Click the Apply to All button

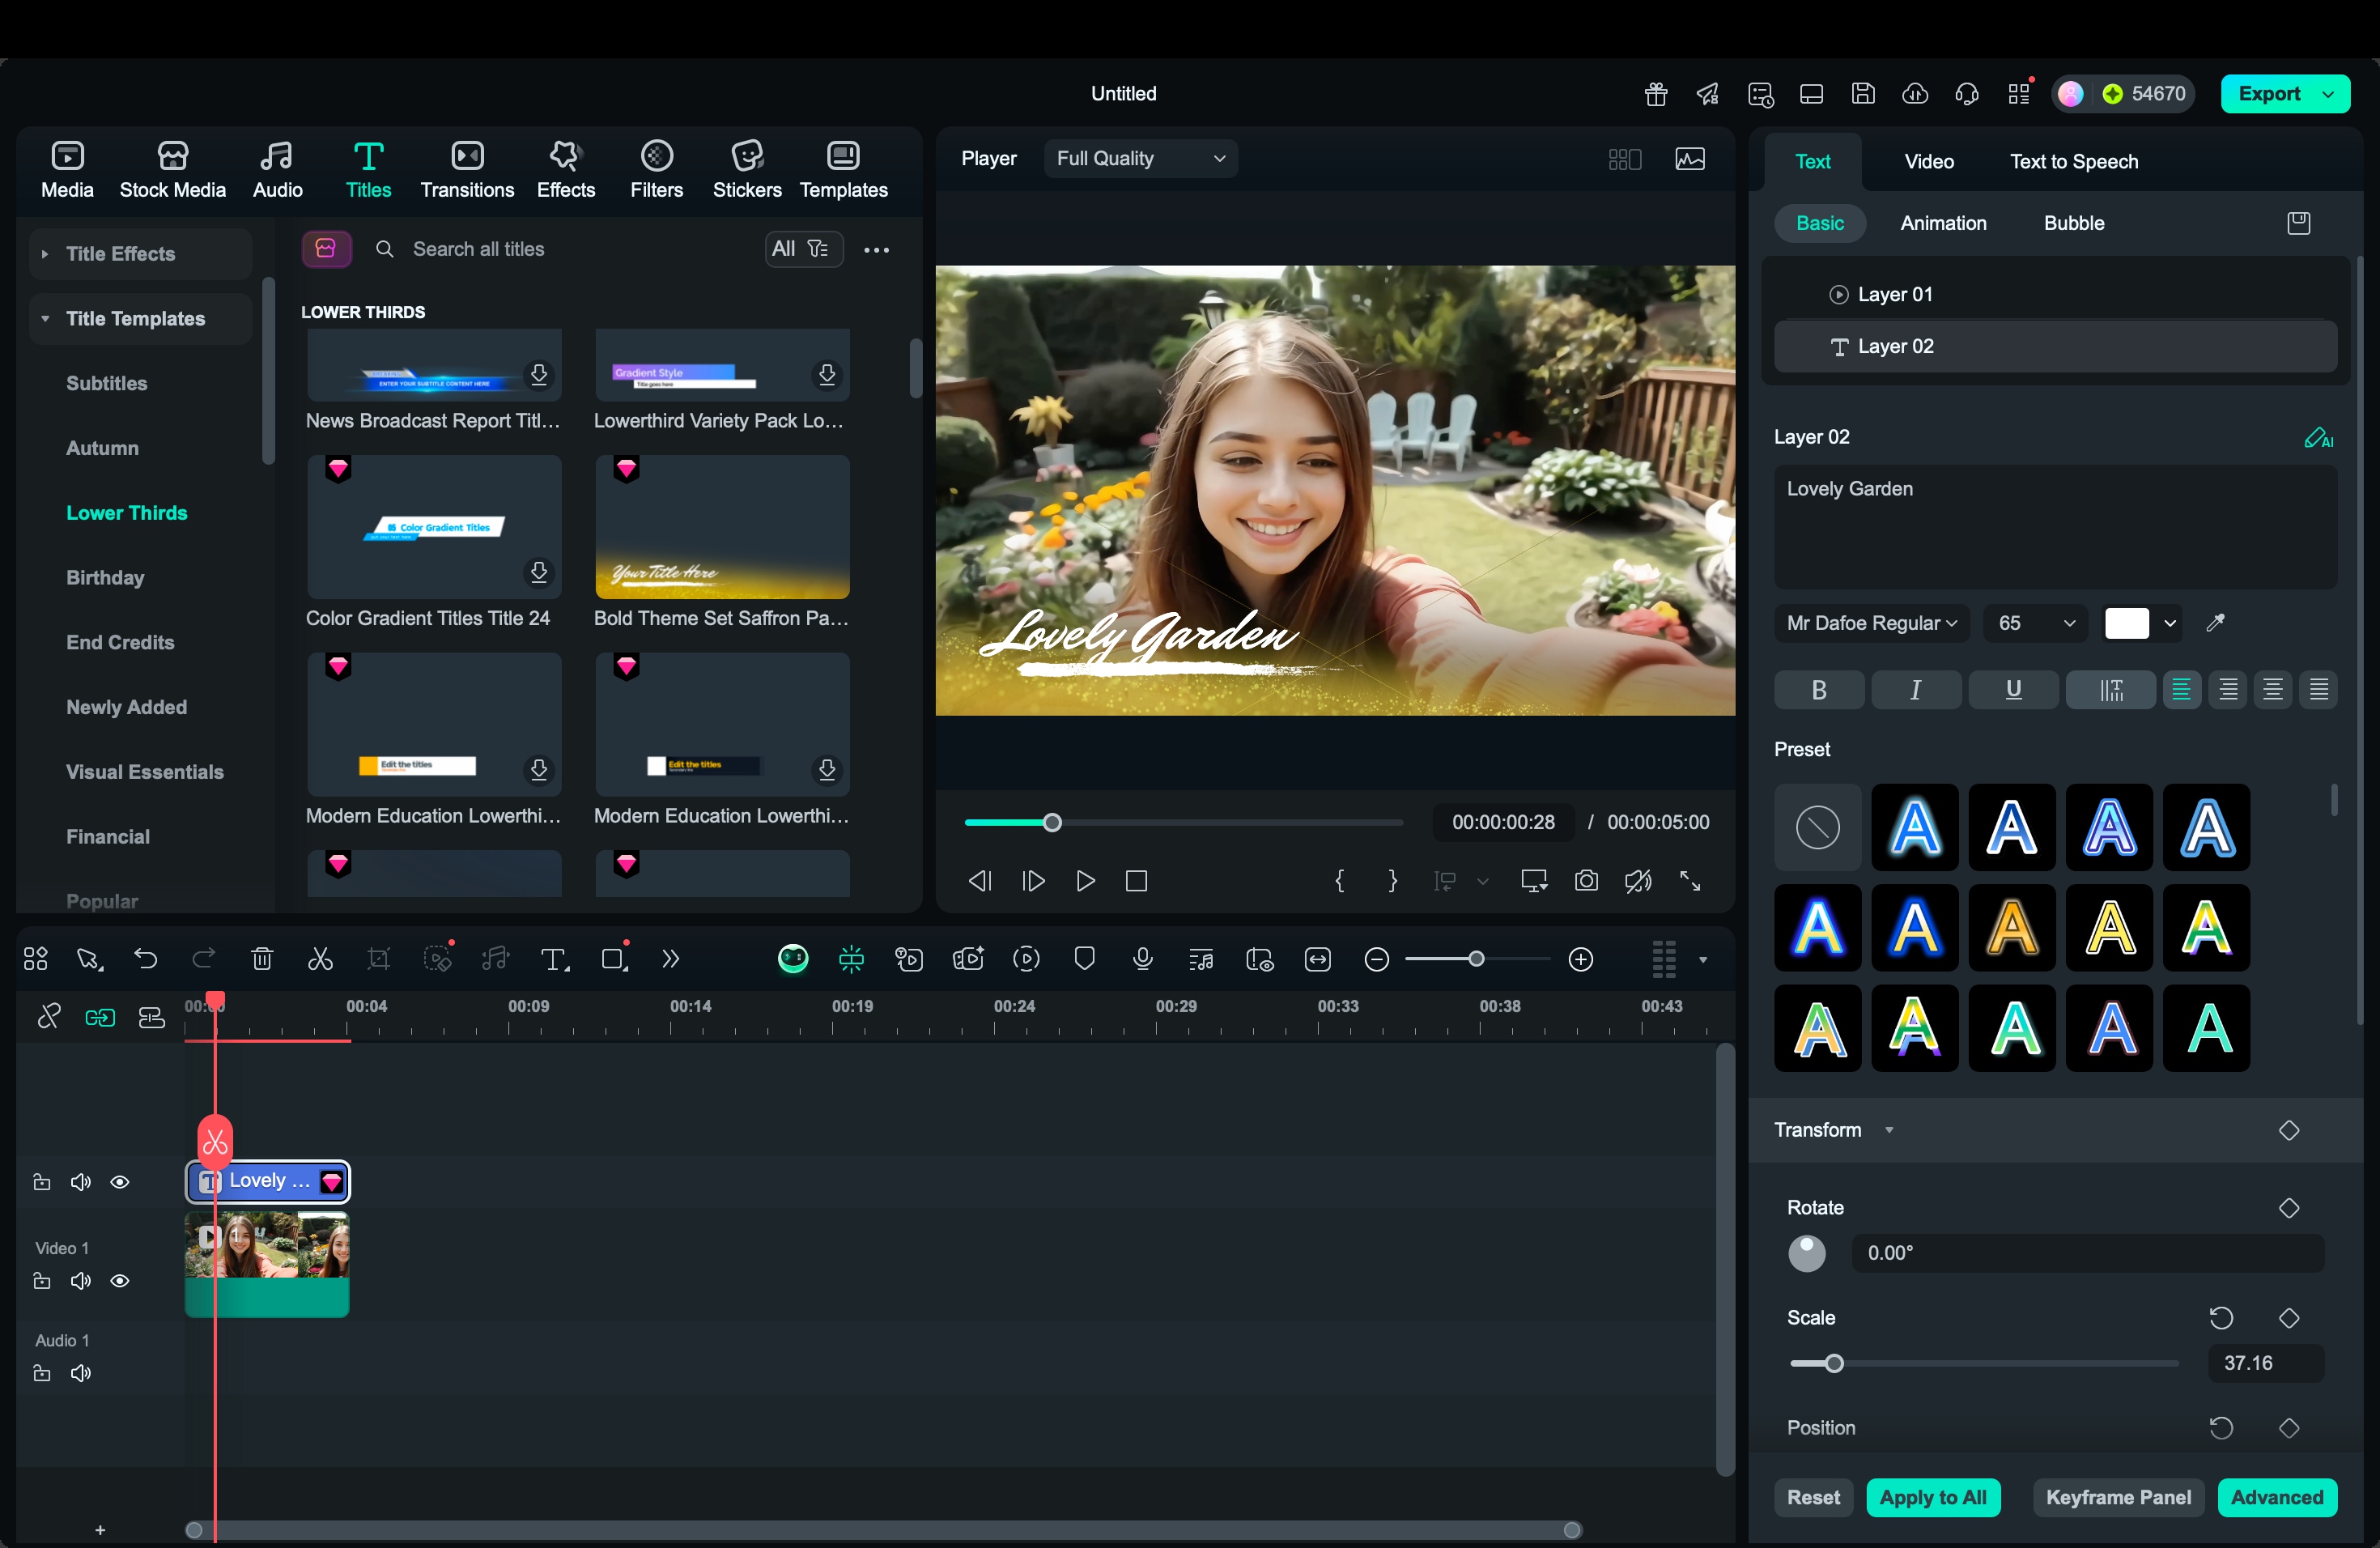1932,1497
